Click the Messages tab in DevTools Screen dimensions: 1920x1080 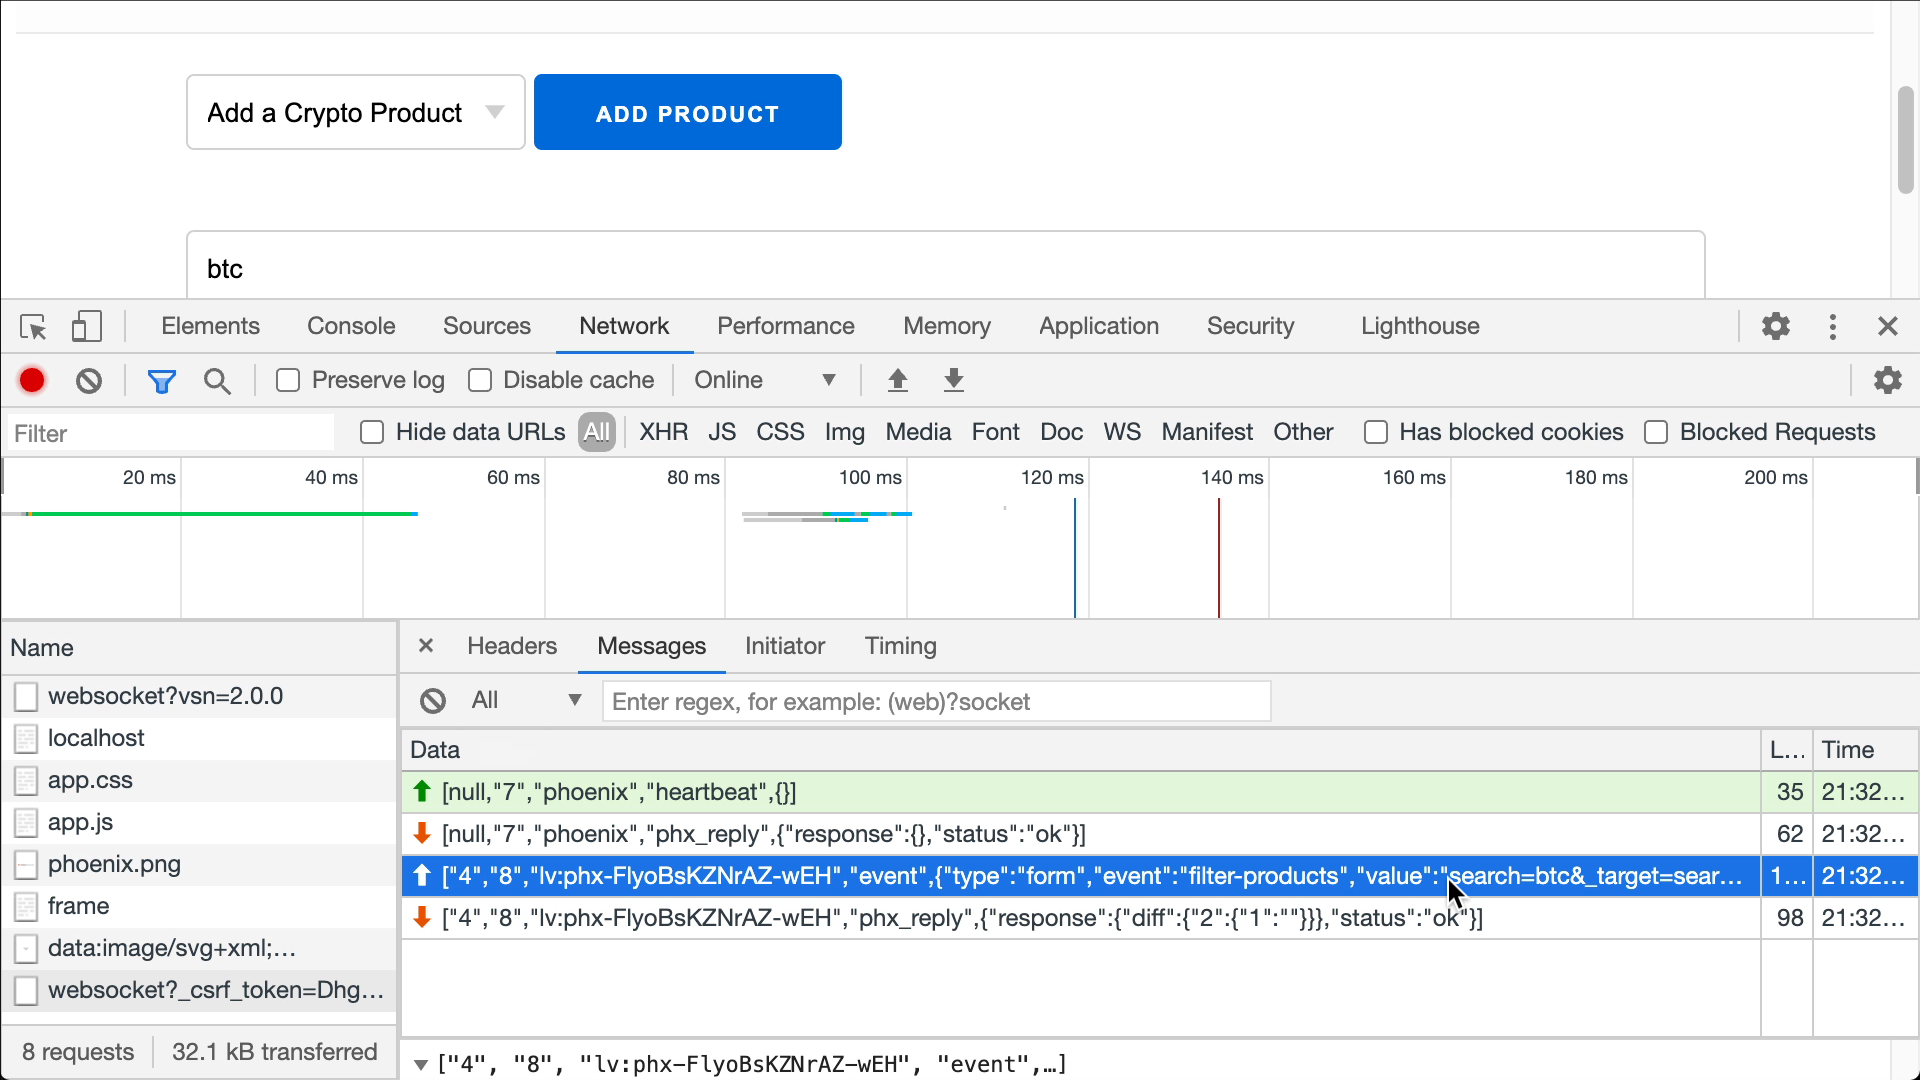click(651, 645)
